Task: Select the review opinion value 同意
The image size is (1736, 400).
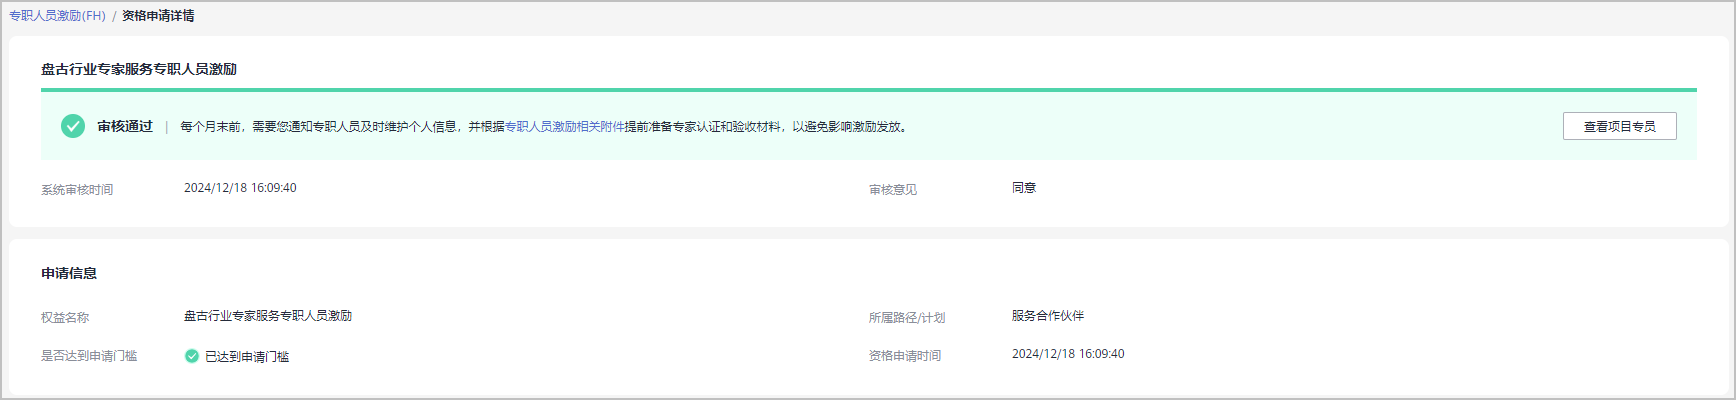Action: click(x=1024, y=188)
